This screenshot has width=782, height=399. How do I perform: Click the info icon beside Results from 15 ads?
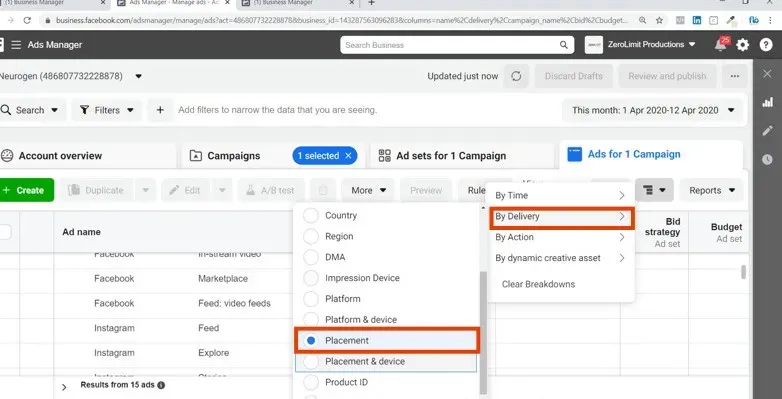[x=161, y=386]
